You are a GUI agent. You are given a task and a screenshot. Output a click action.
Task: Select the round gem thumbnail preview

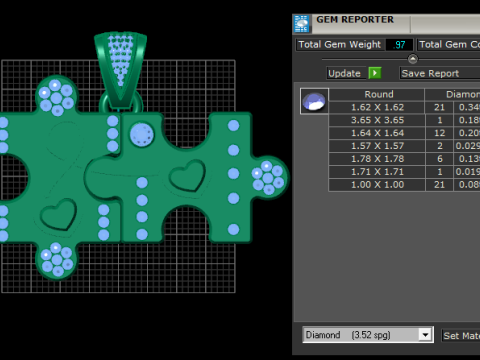pyautogui.click(x=314, y=101)
